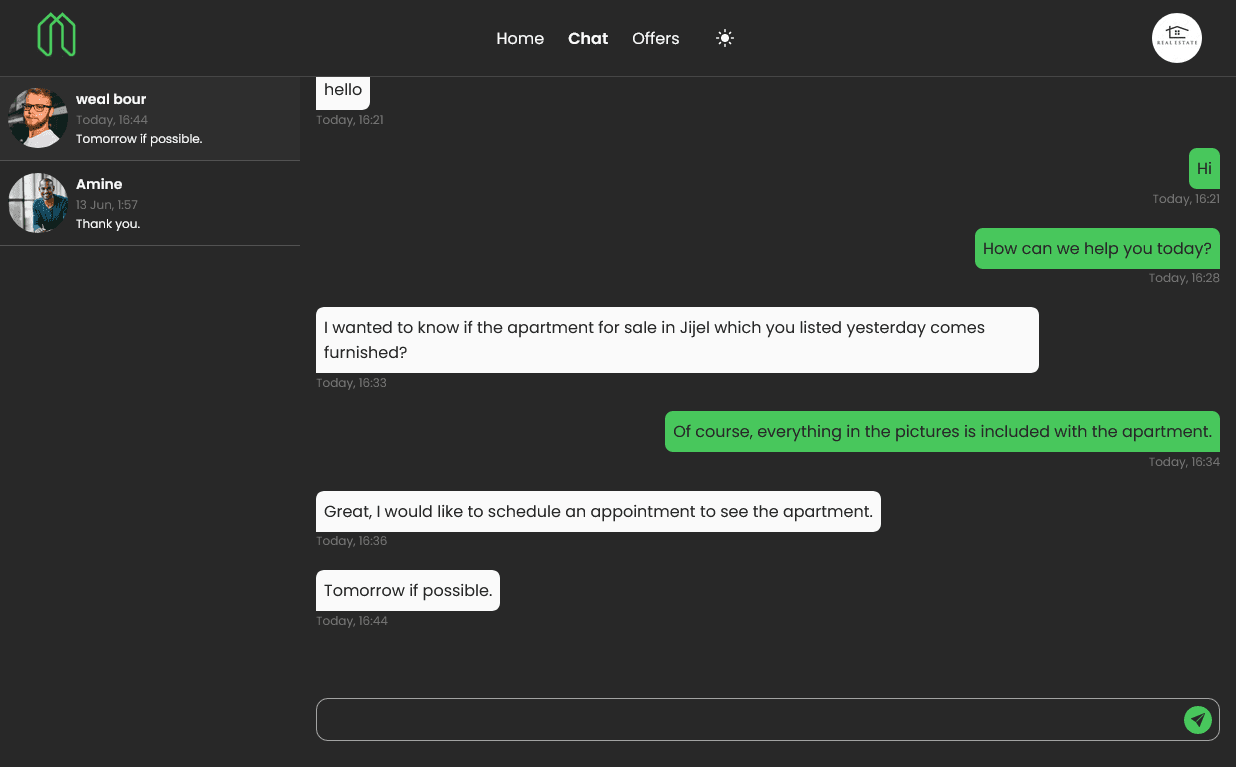The image size is (1236, 767).
Task: Click the message input field
Action: pyautogui.click(x=700, y=719)
